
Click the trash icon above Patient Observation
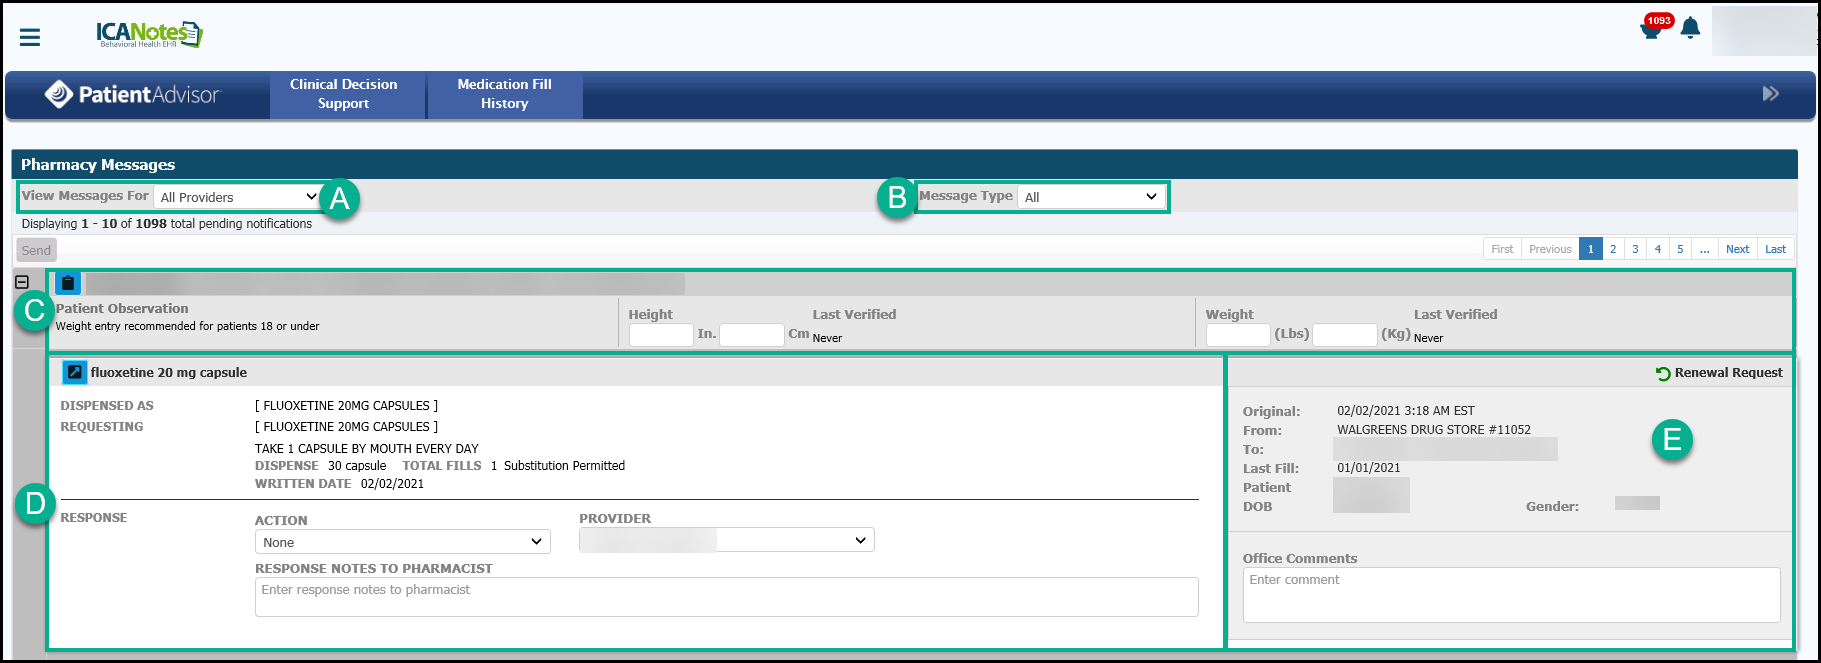pyautogui.click(x=68, y=283)
